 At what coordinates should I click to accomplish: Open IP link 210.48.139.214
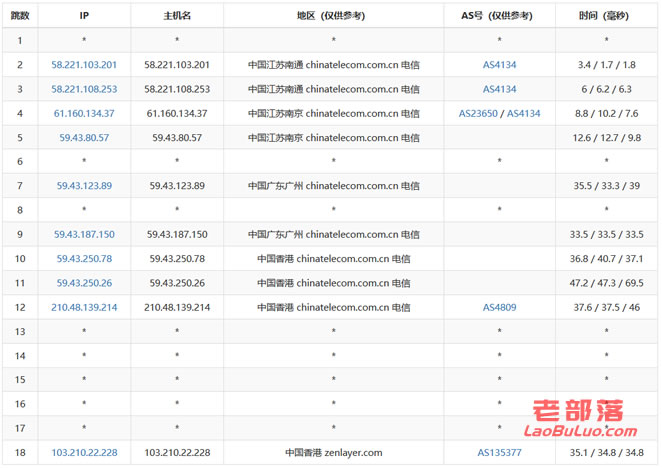(84, 307)
